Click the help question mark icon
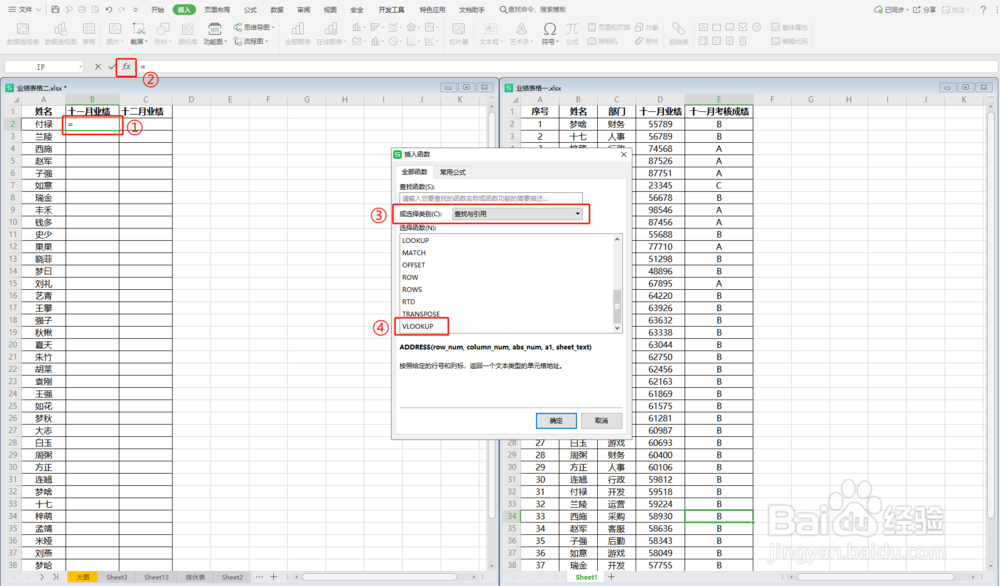 [x=983, y=10]
